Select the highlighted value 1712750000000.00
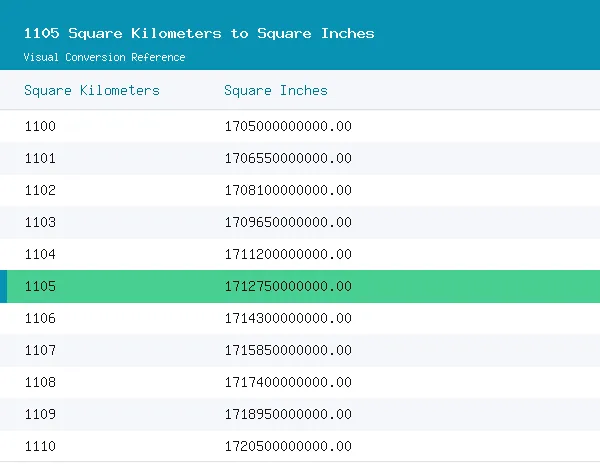 pos(288,286)
